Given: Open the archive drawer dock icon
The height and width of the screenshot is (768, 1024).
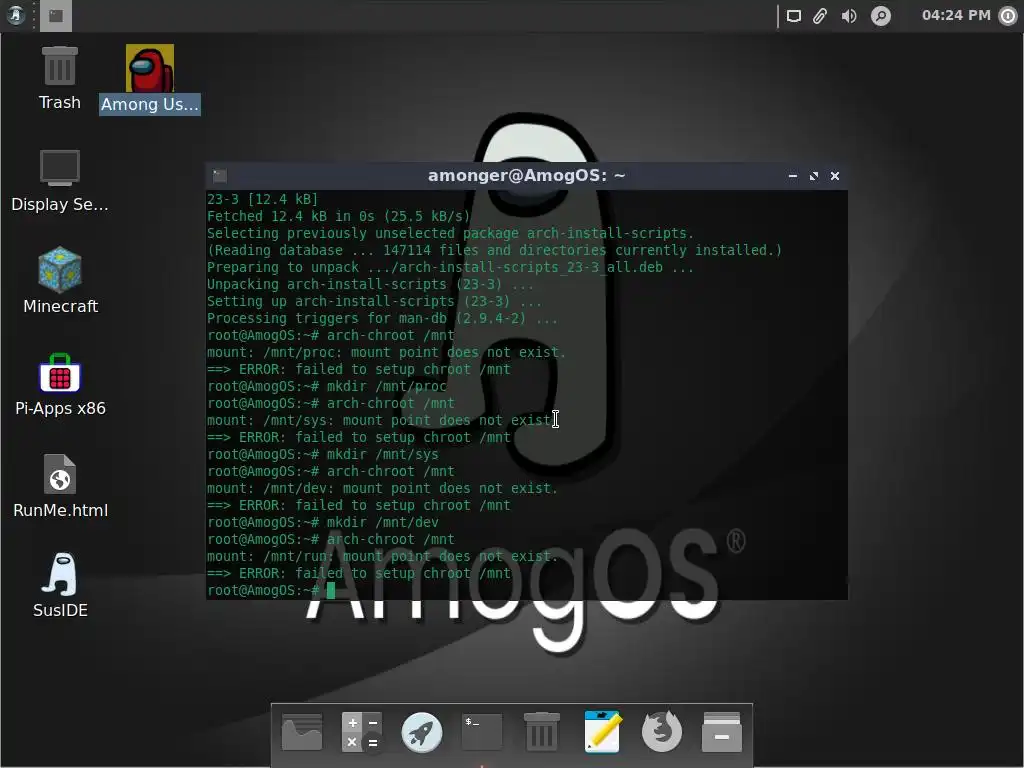Looking at the screenshot, I should pyautogui.click(x=722, y=732).
